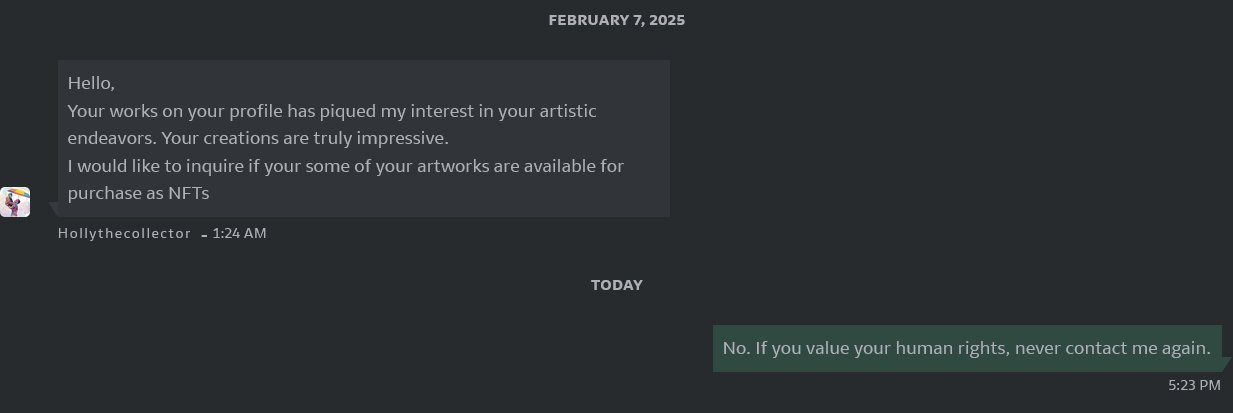The image size is (1233, 413).
Task: Click the dash before 1:24 AM
Action: [204, 235]
